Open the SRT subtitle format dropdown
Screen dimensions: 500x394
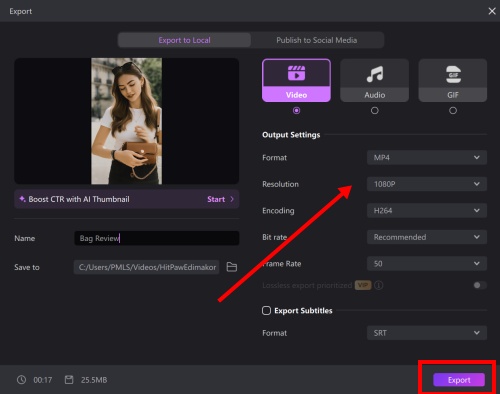click(427, 333)
